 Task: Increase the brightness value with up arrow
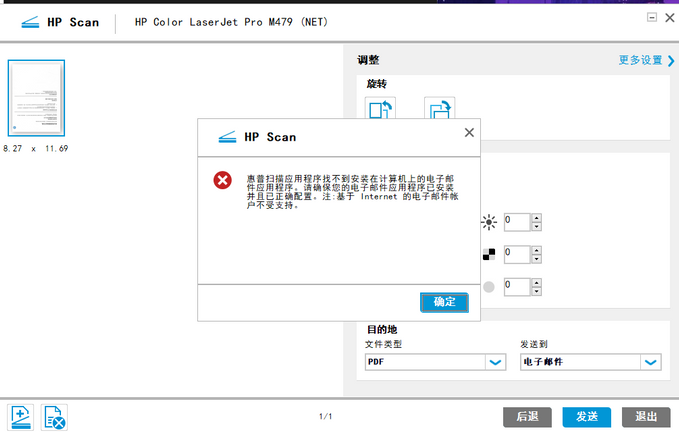[537, 218]
